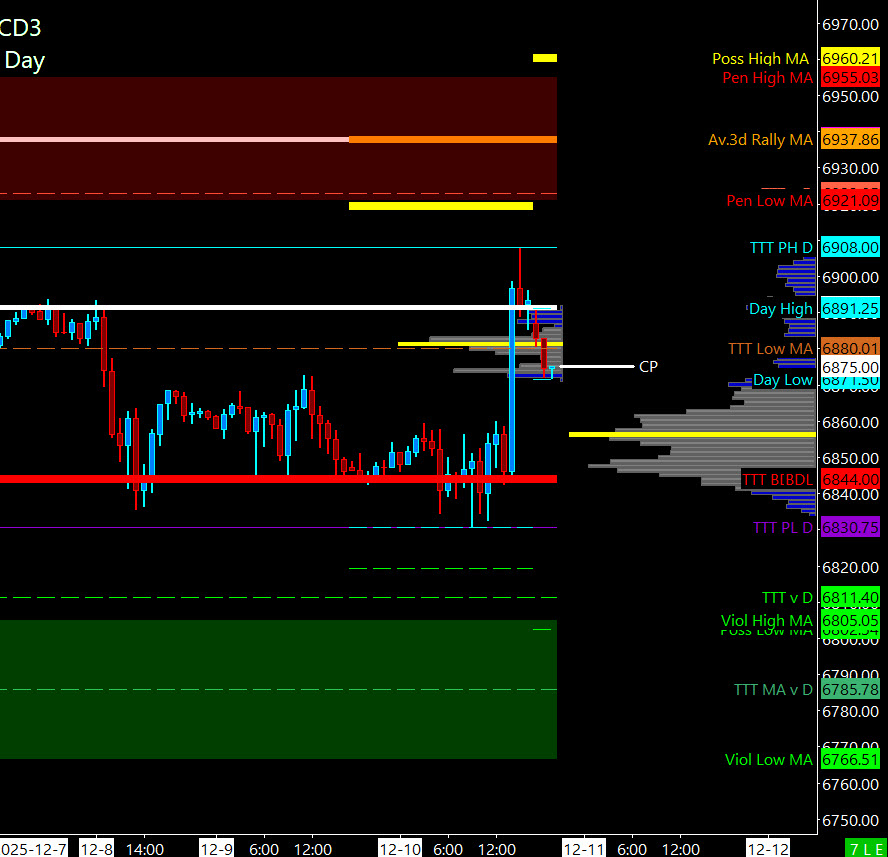Click the CP current price label

coord(648,367)
